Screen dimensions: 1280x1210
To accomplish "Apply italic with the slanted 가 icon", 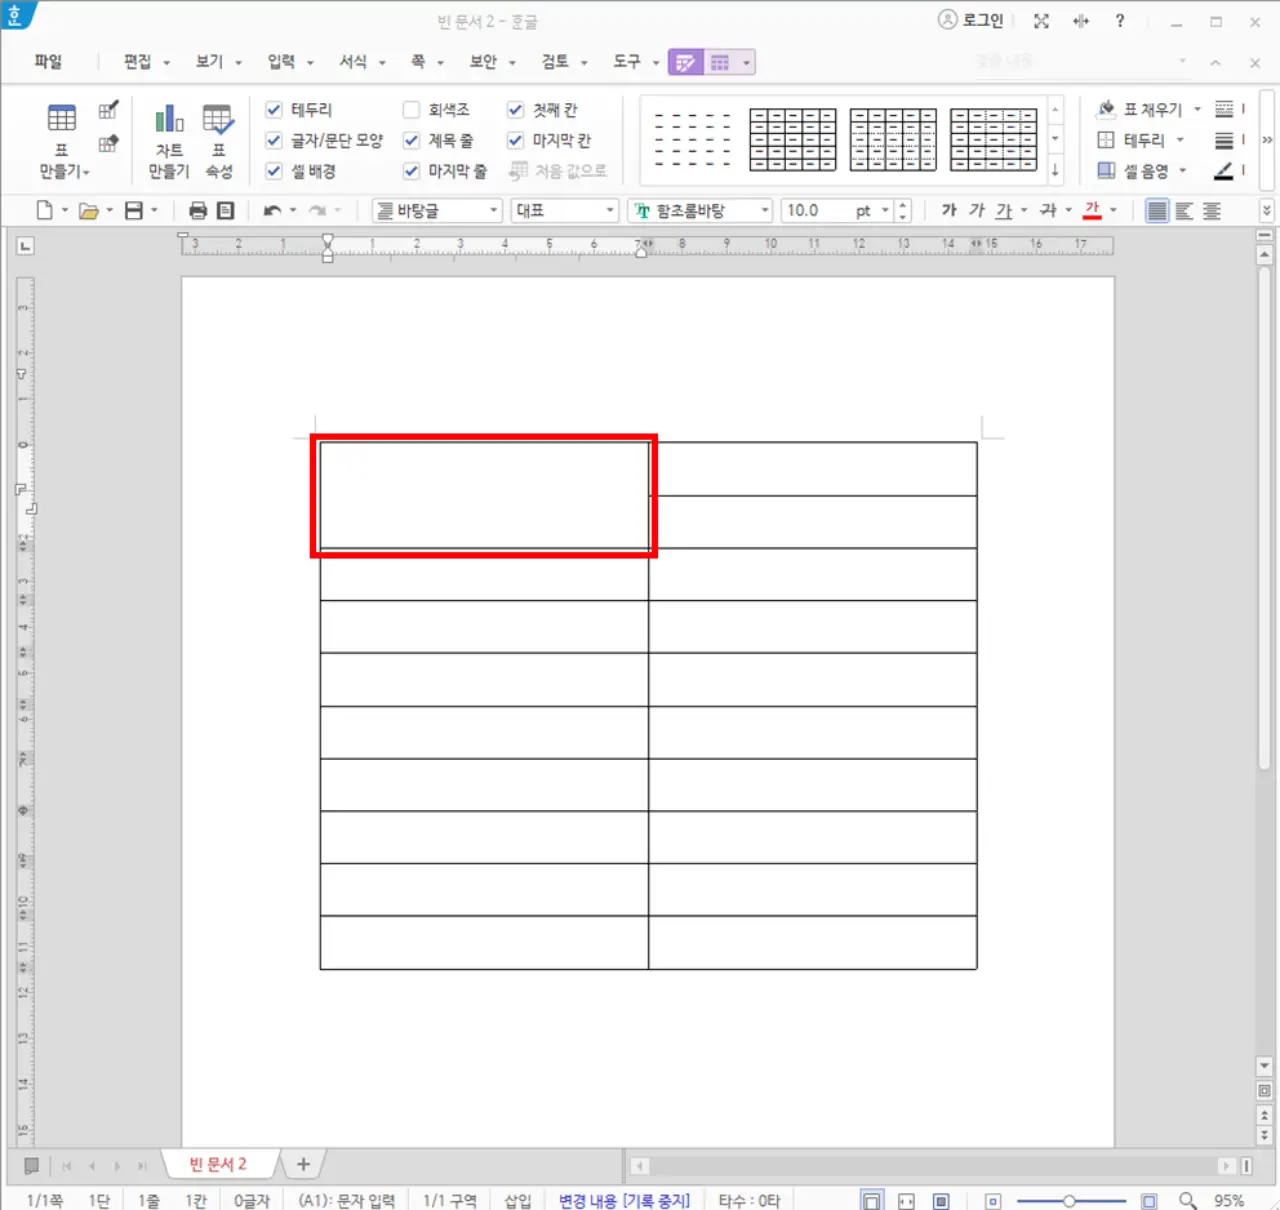I will pos(977,210).
